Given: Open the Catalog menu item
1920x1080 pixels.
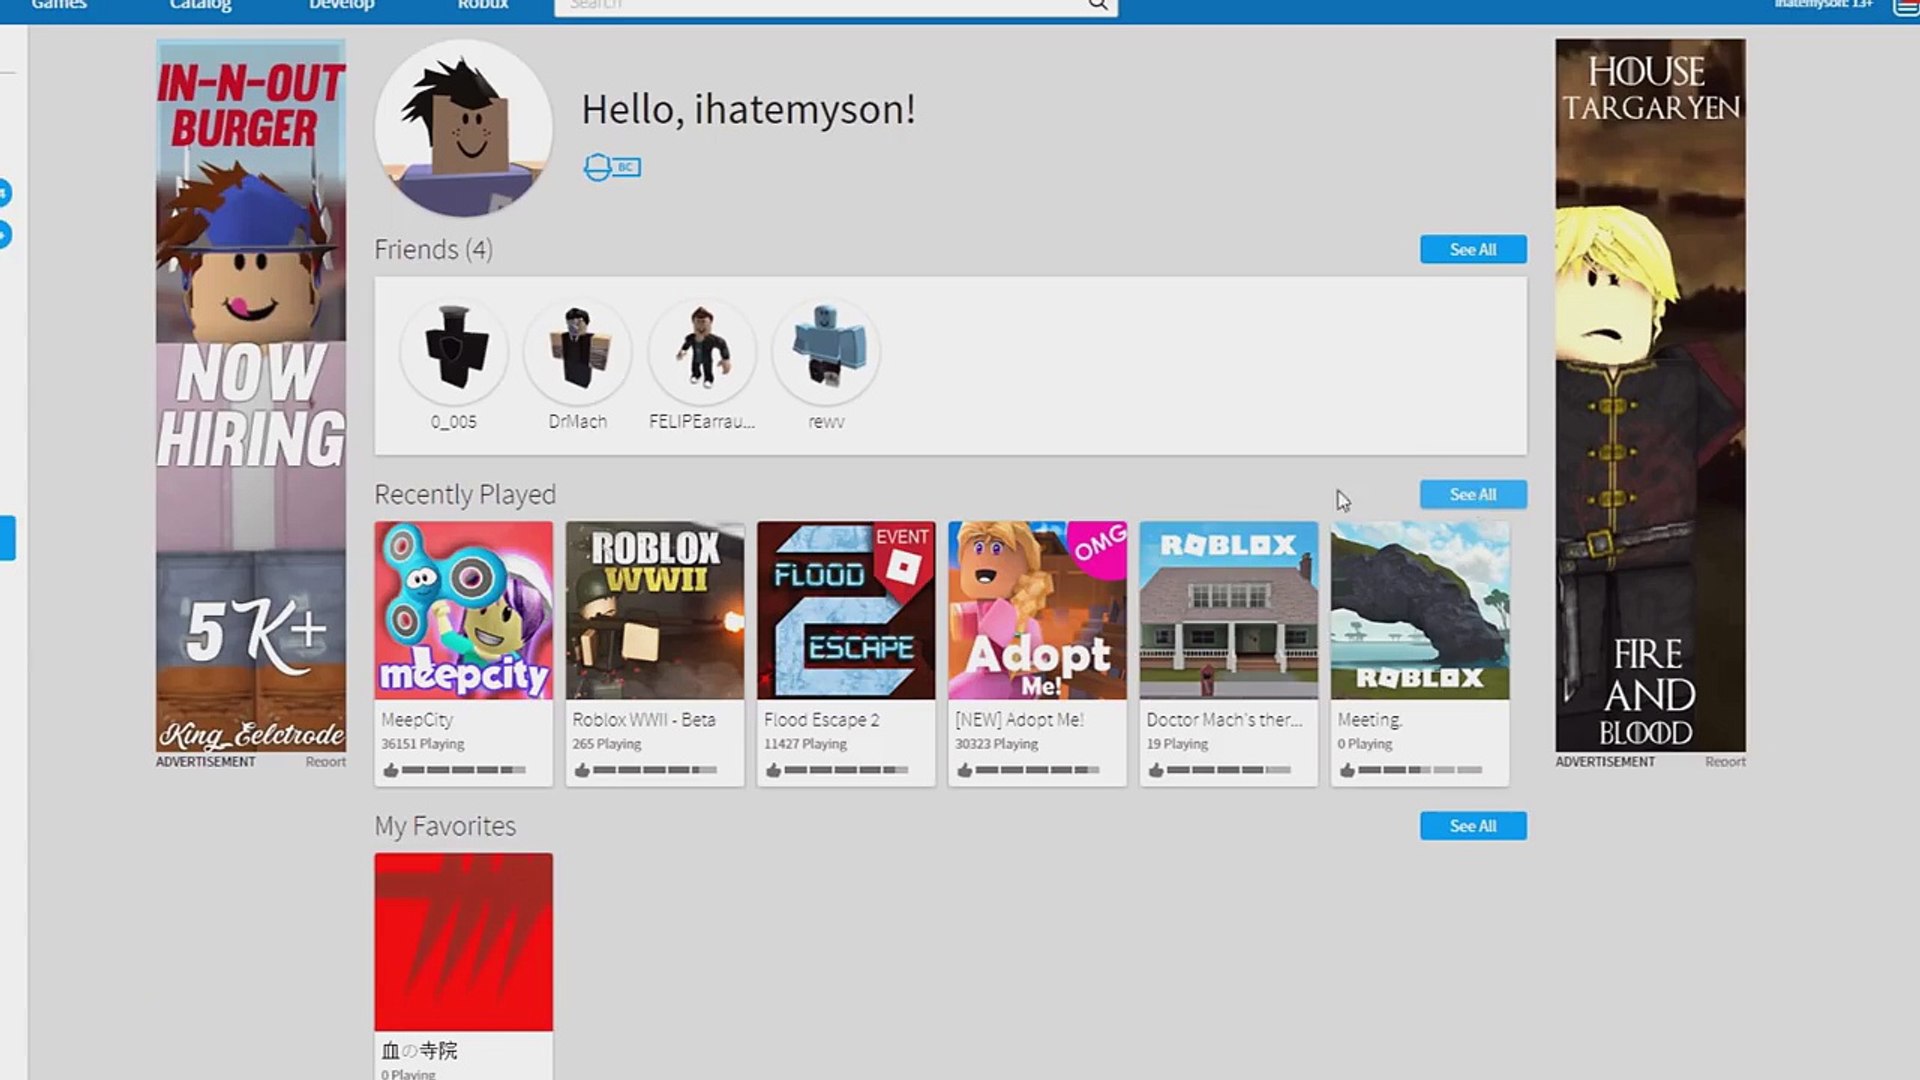Looking at the screenshot, I should tap(200, 5).
